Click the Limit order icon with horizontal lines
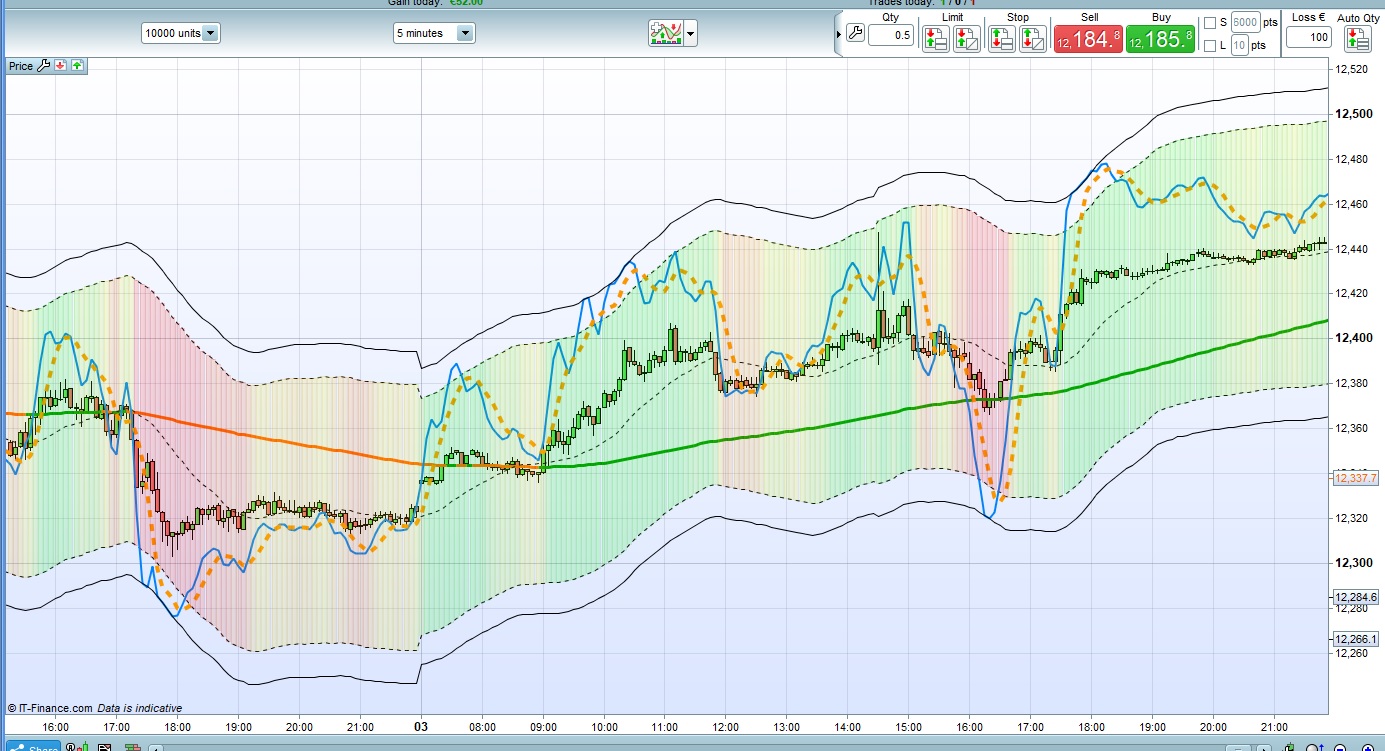This screenshot has width=1385, height=751. 935,39
